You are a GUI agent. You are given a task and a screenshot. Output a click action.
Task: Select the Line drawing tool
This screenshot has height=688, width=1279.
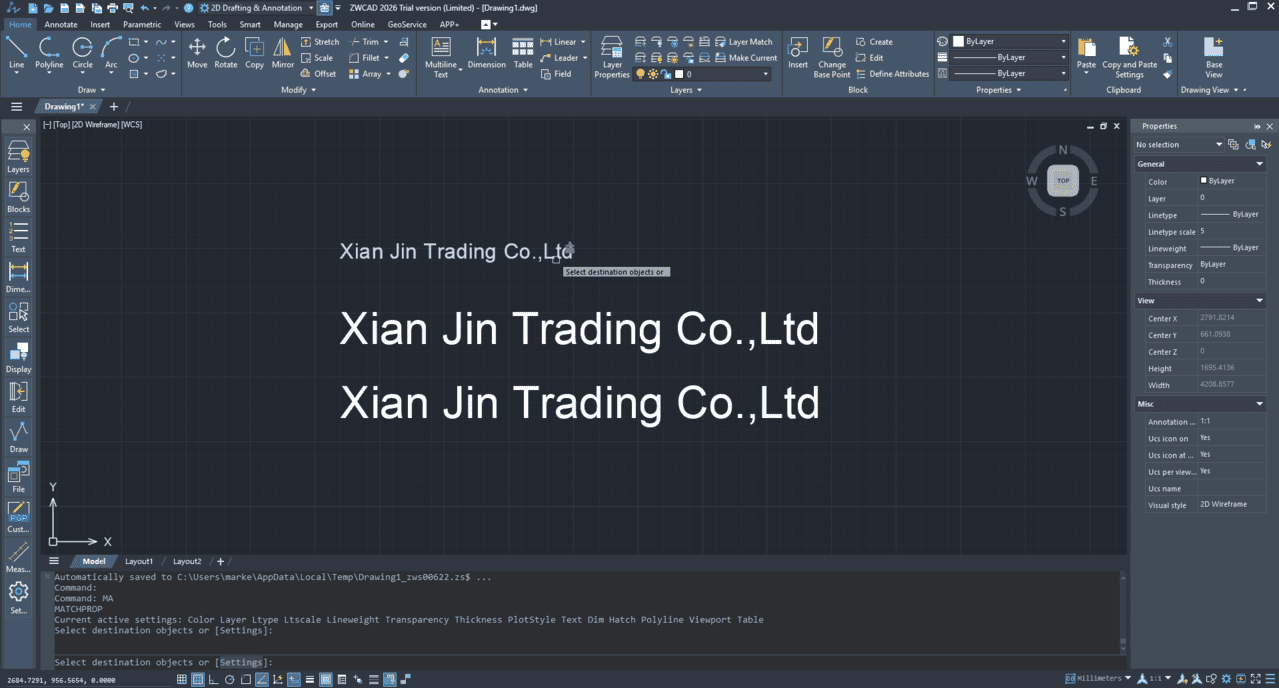pos(16,53)
